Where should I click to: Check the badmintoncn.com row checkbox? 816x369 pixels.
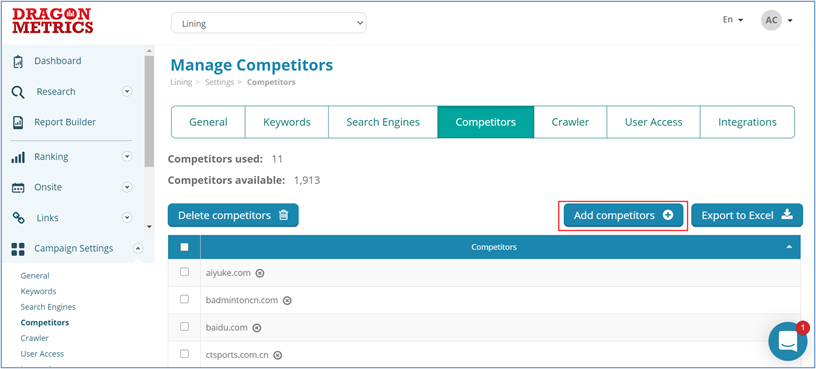[184, 299]
